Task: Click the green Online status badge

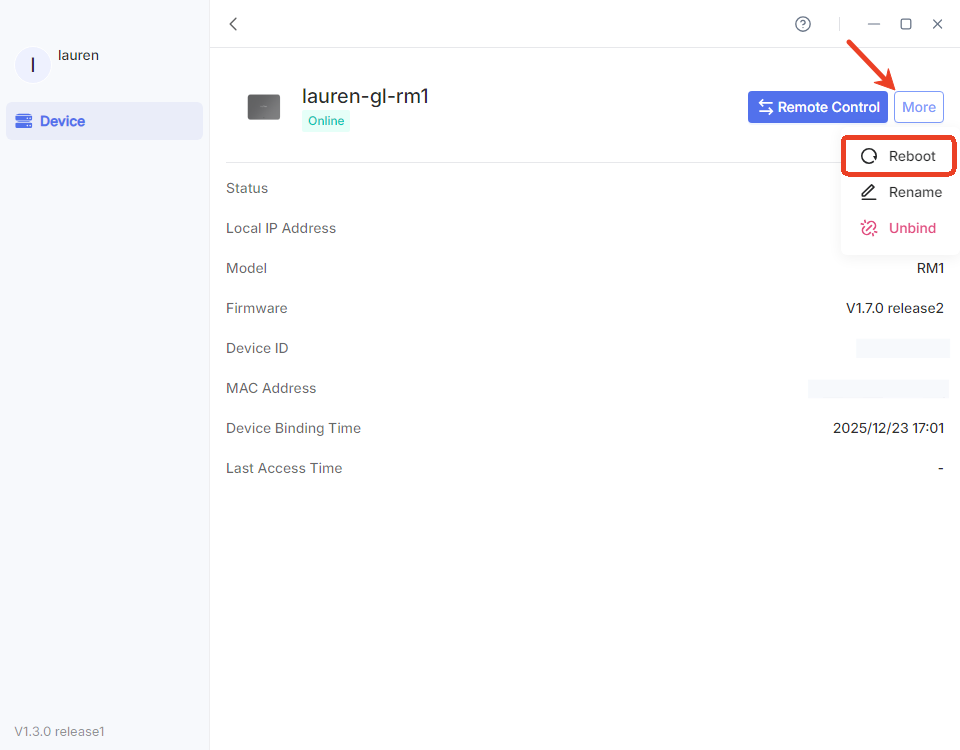Action: [326, 121]
